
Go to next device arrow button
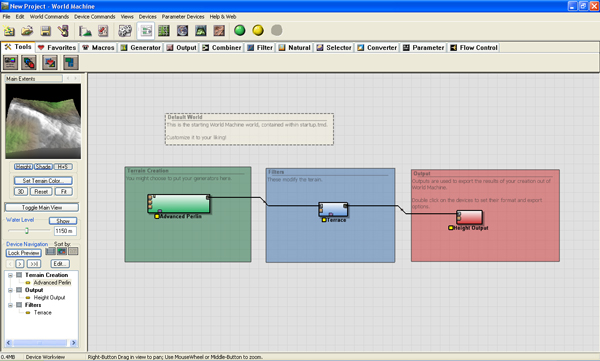20,264
